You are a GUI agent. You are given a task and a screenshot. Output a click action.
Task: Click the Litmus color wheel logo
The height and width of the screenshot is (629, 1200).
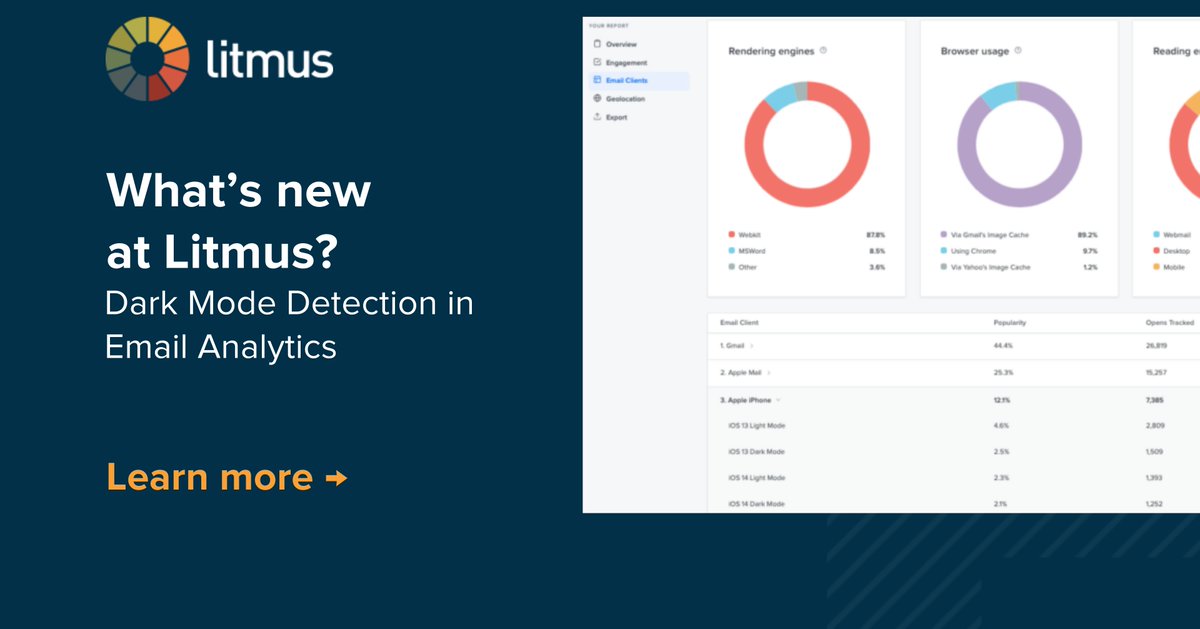pyautogui.click(x=147, y=59)
